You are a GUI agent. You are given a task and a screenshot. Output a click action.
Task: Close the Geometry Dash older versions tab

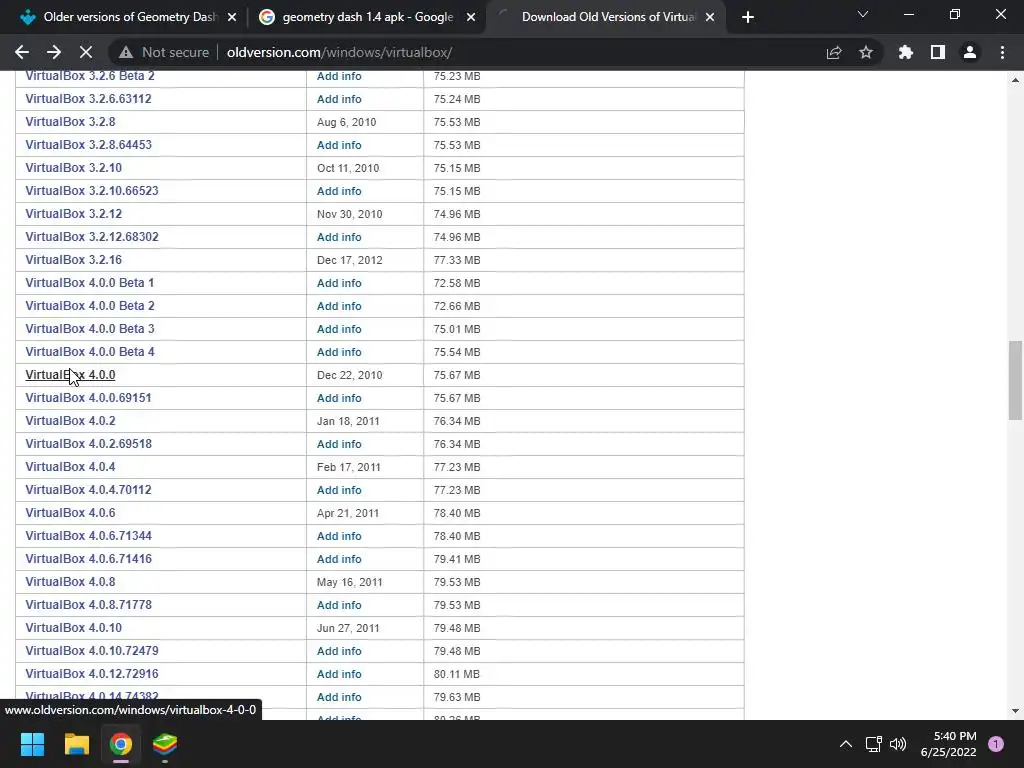tap(232, 17)
